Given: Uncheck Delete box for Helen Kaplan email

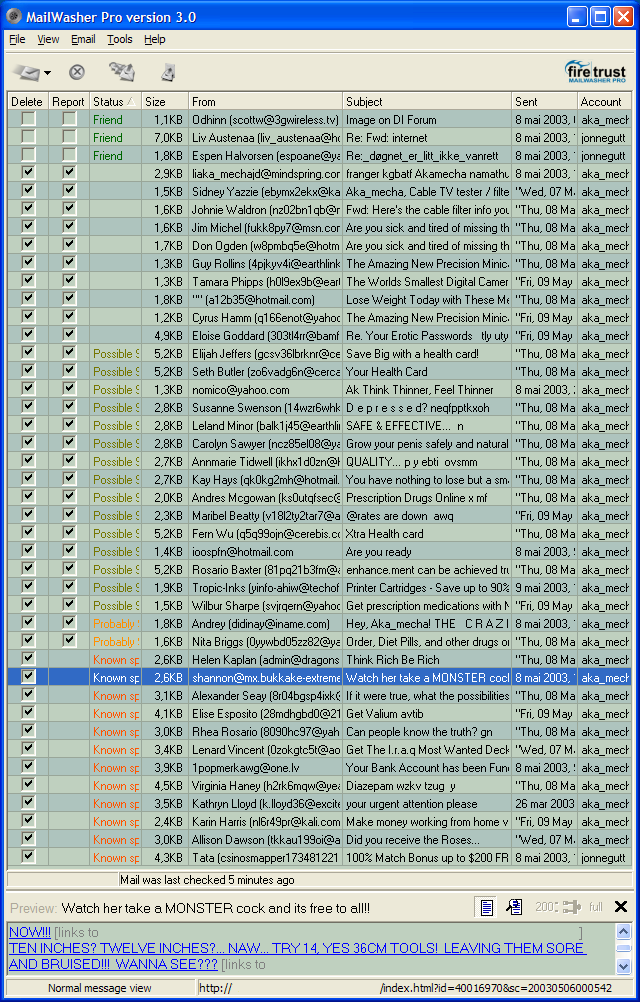Looking at the screenshot, I should pyautogui.click(x=28, y=659).
